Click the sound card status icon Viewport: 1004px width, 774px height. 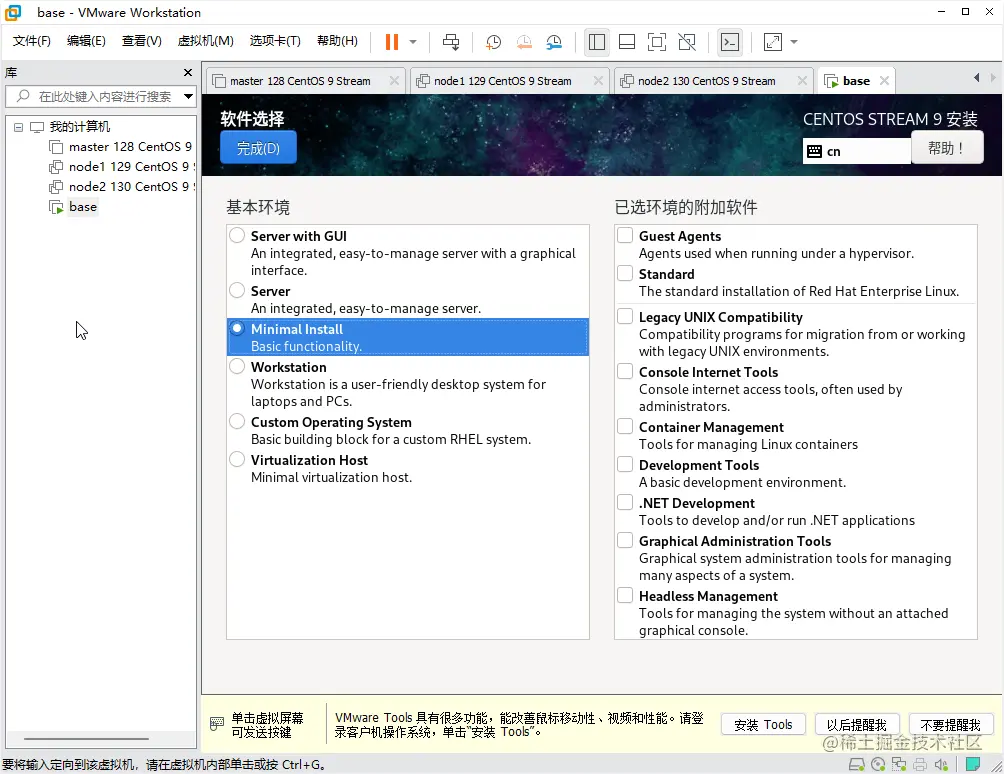[941, 764]
